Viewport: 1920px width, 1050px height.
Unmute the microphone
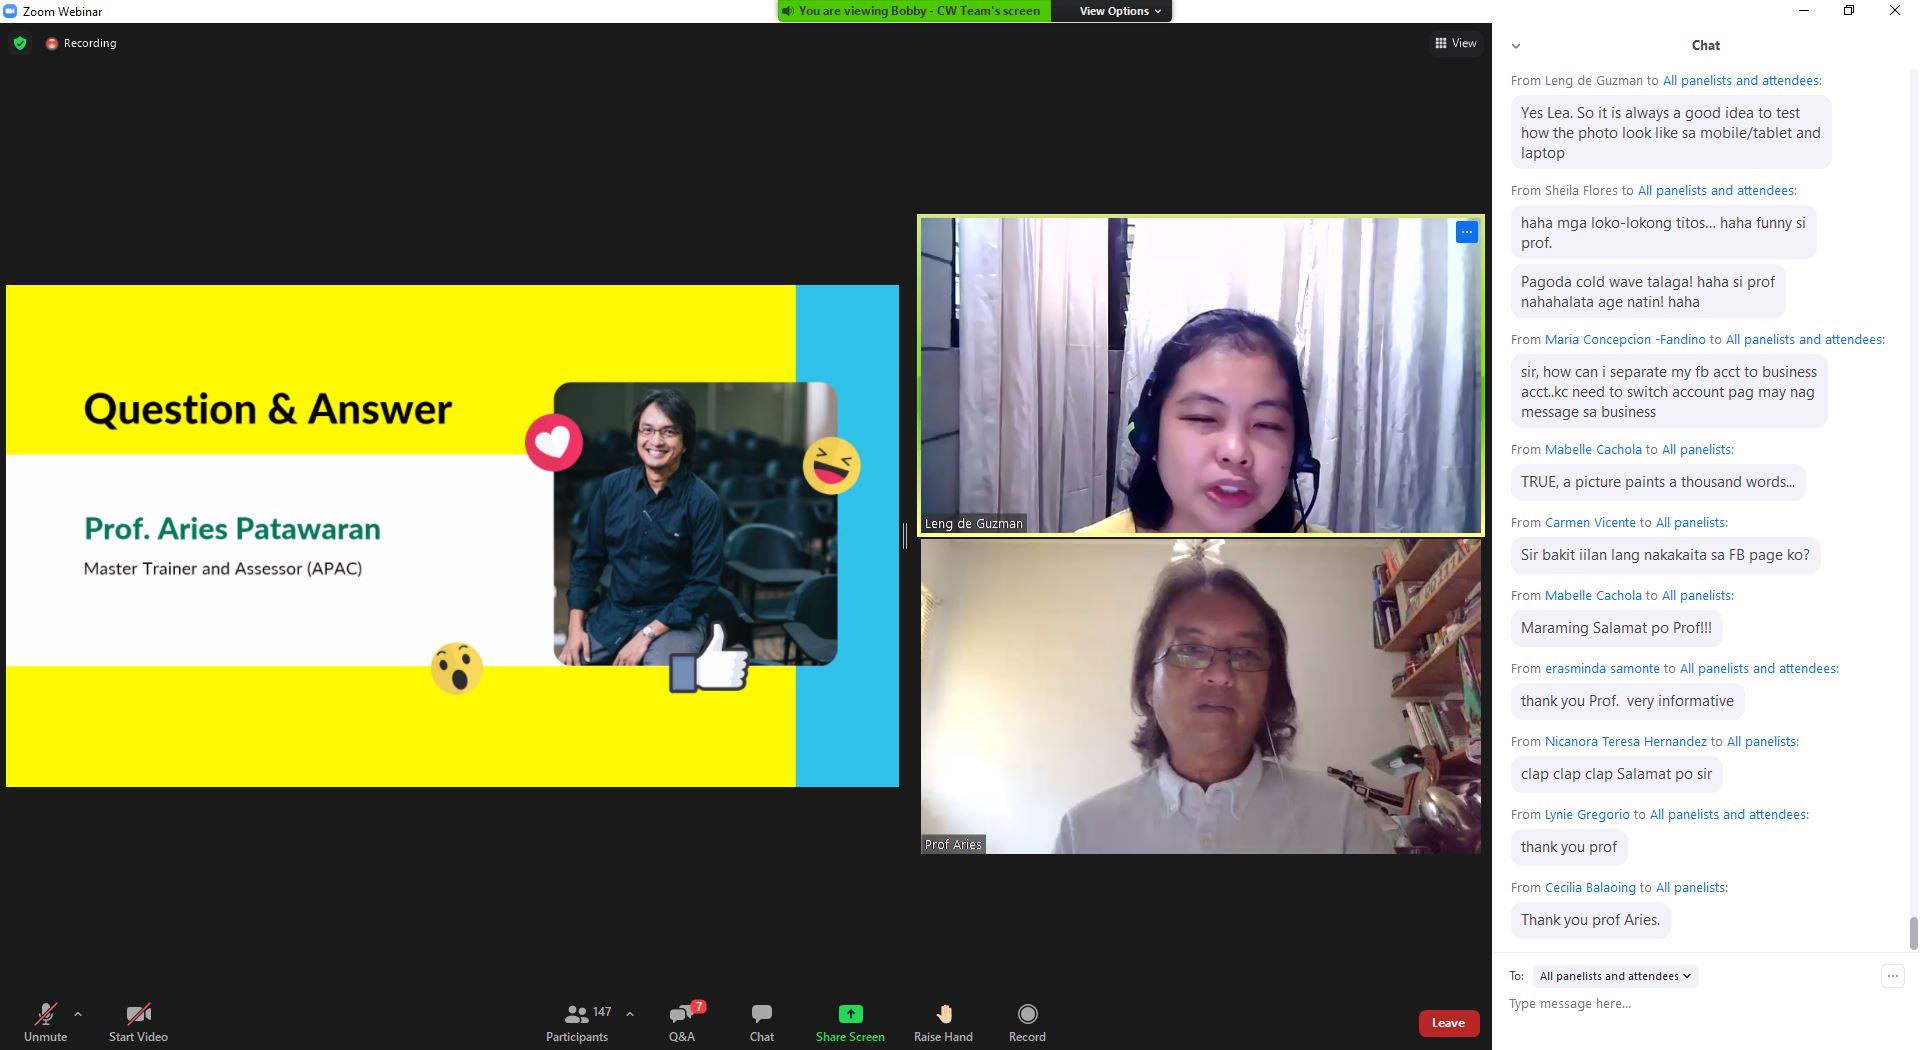click(45, 1023)
